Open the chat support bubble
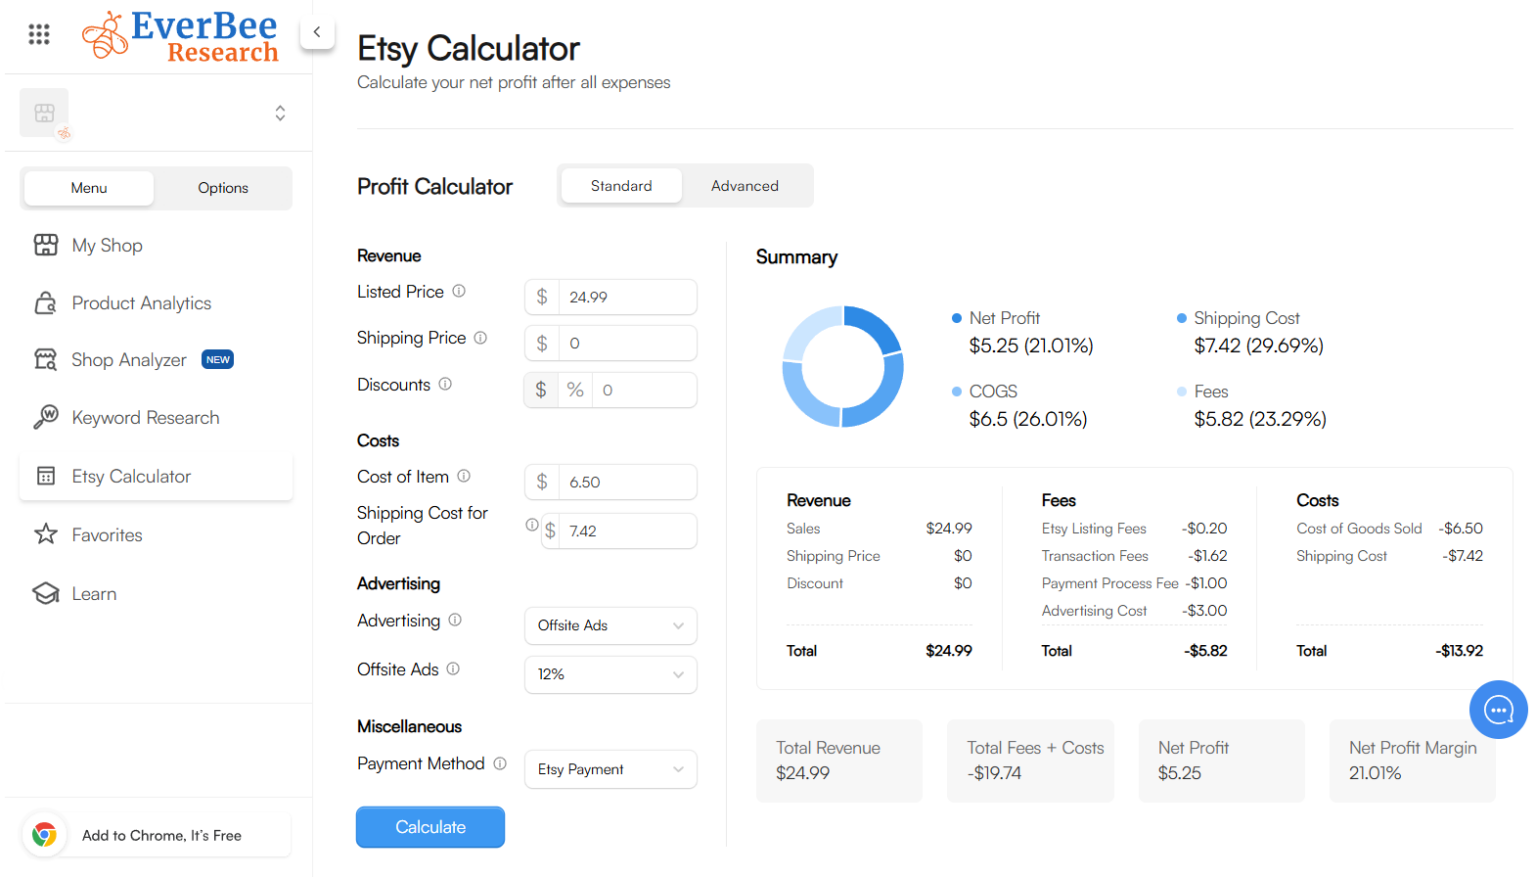Screen dimensions: 1536x877 [x=1499, y=710]
